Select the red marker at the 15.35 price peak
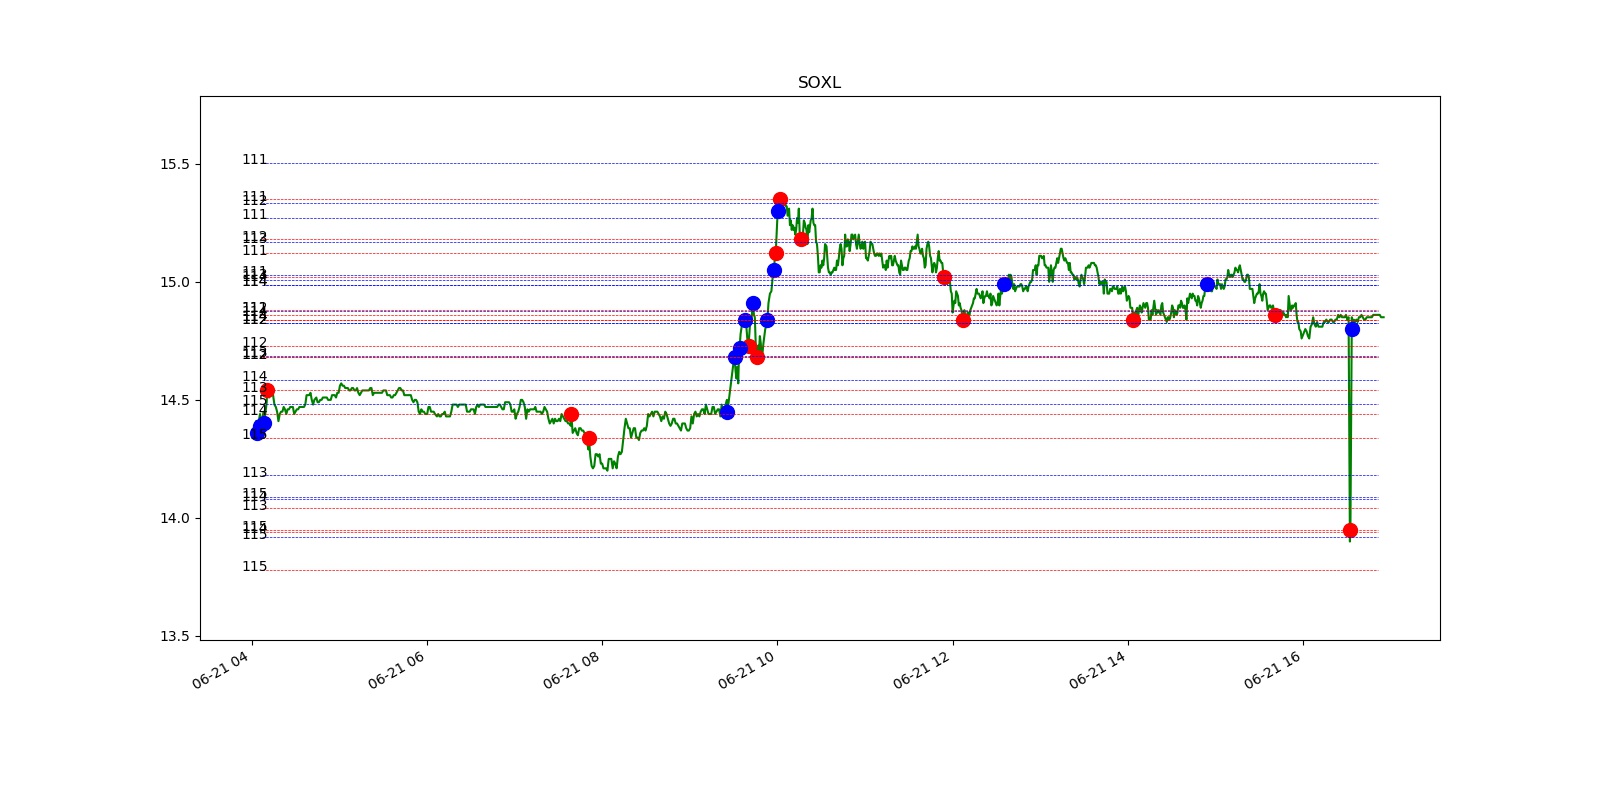Image resolution: width=1600 pixels, height=800 pixels. tap(780, 200)
